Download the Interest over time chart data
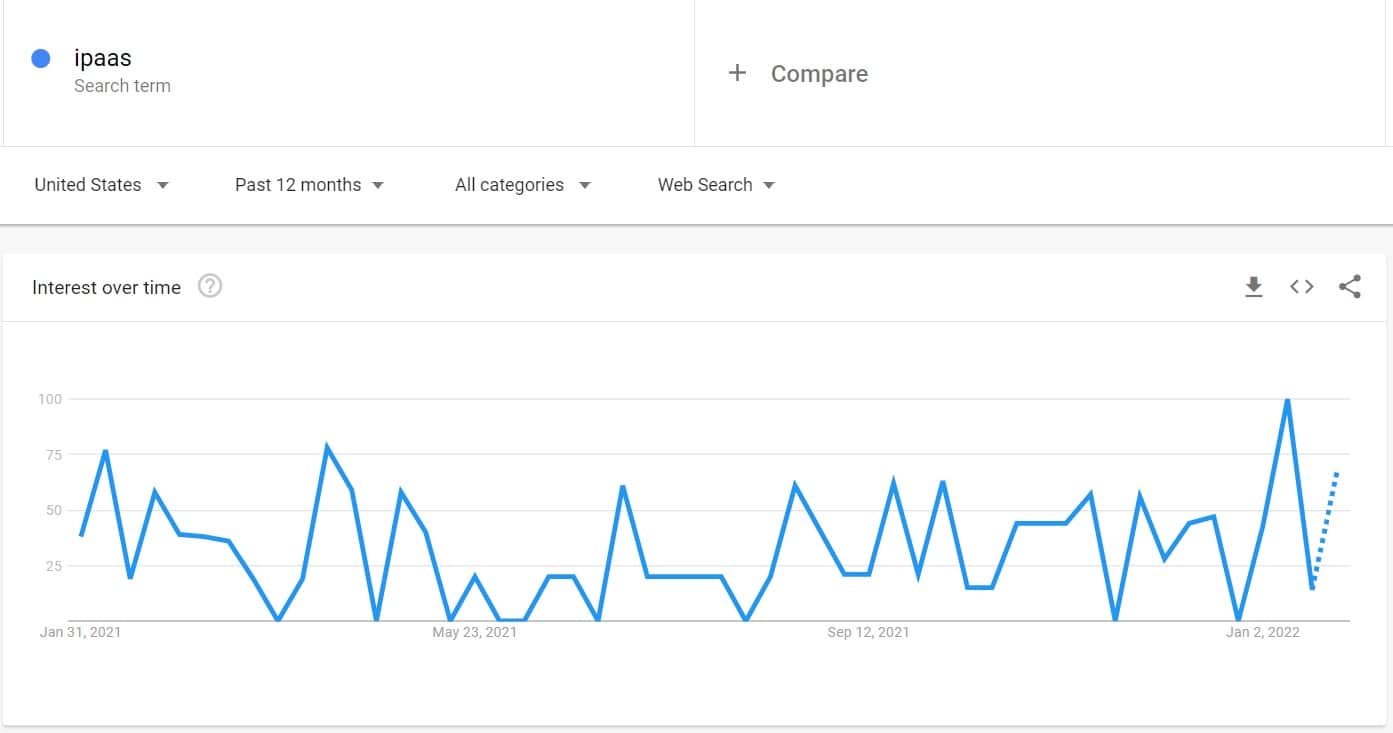Image resolution: width=1393 pixels, height=733 pixels. (1253, 287)
